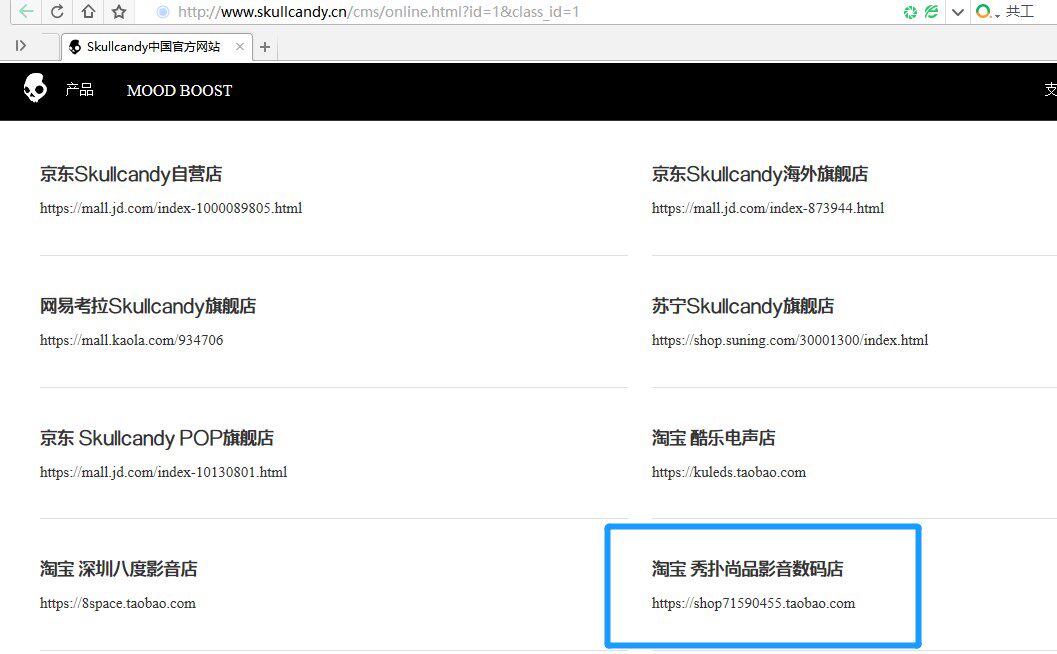
Task: Open the shop71590455.taobao.com link
Action: click(x=753, y=603)
